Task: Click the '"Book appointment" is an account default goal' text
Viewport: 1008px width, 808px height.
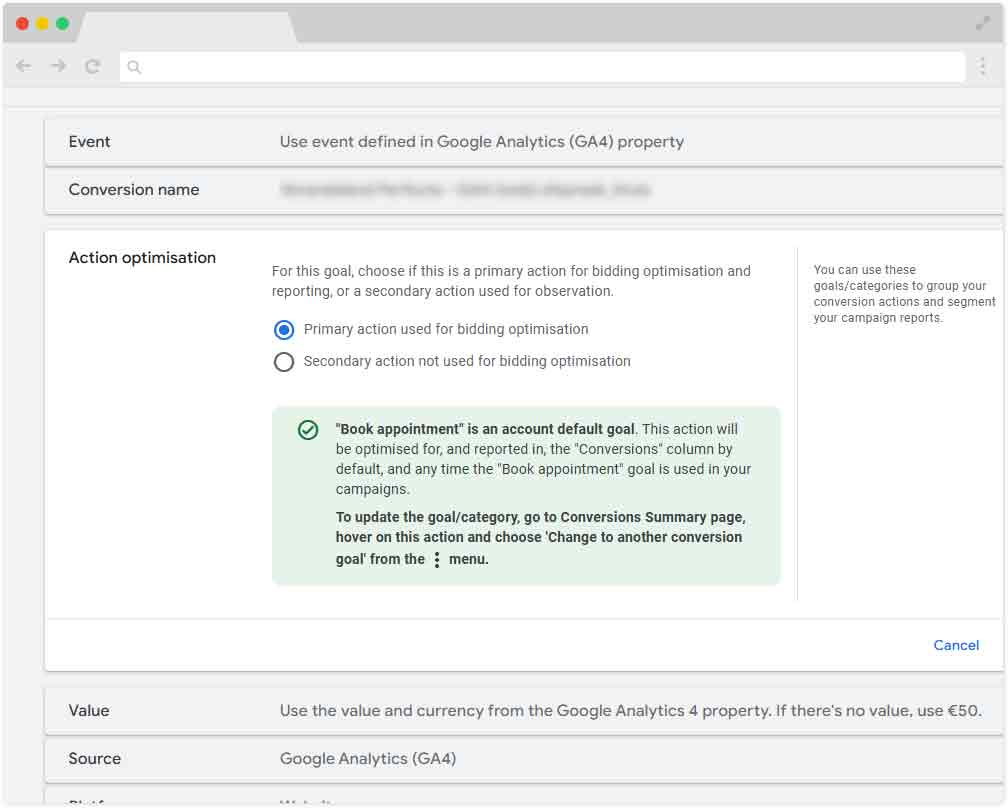Action: (485, 429)
